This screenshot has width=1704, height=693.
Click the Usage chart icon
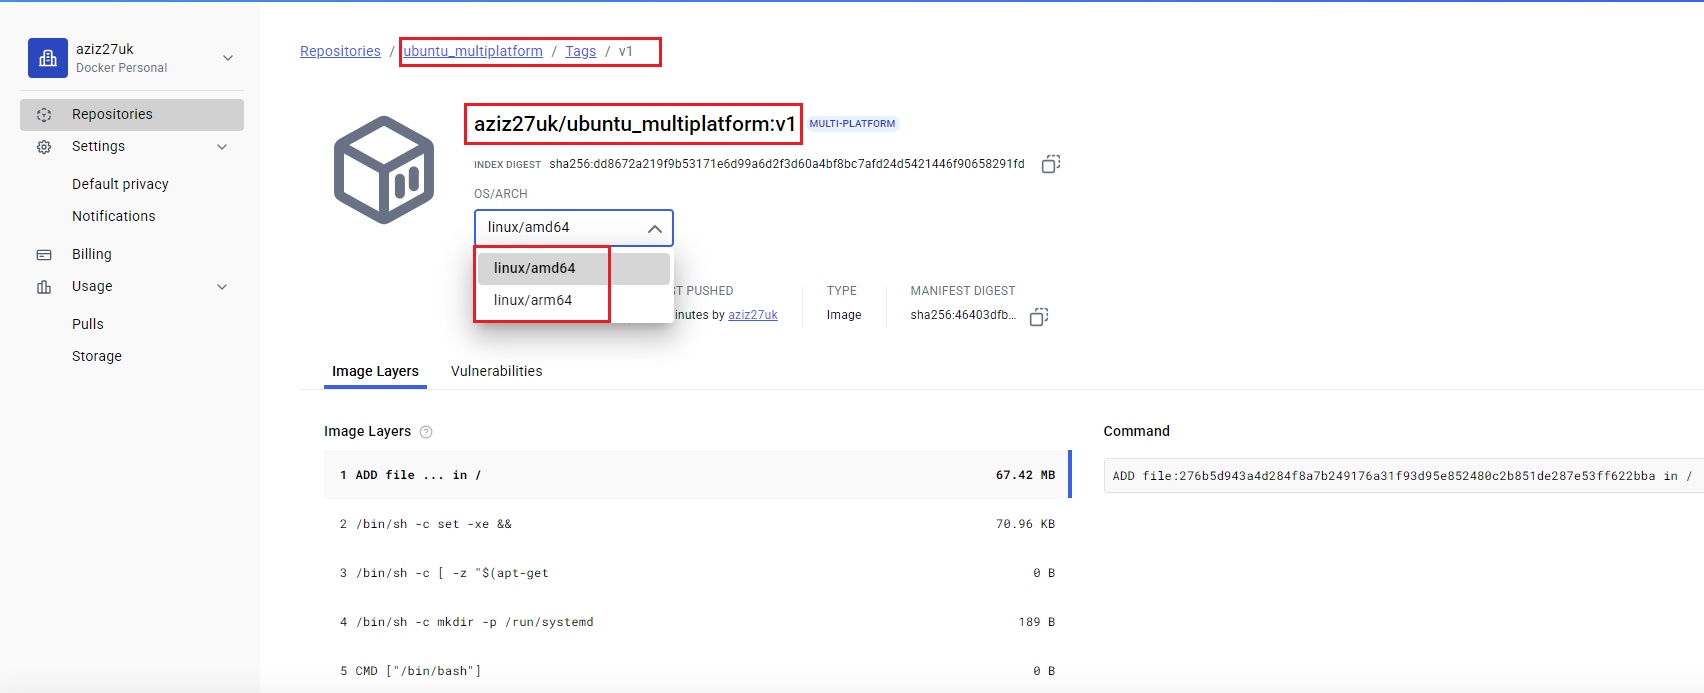(44, 287)
